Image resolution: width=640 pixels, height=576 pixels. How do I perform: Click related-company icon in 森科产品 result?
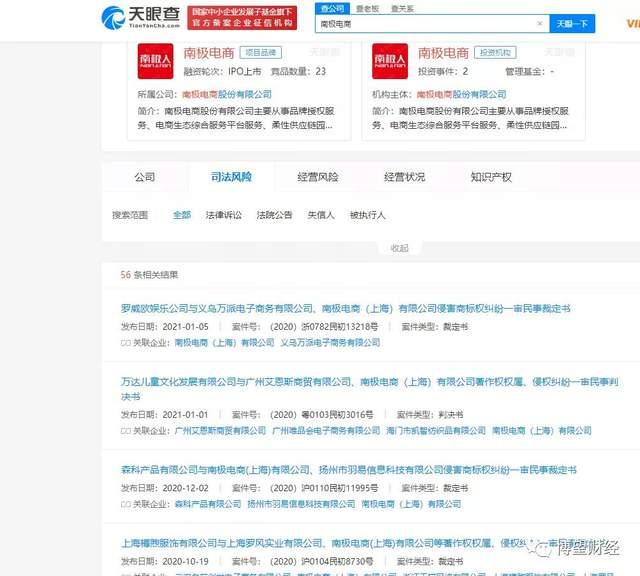pyautogui.click(x=125, y=504)
